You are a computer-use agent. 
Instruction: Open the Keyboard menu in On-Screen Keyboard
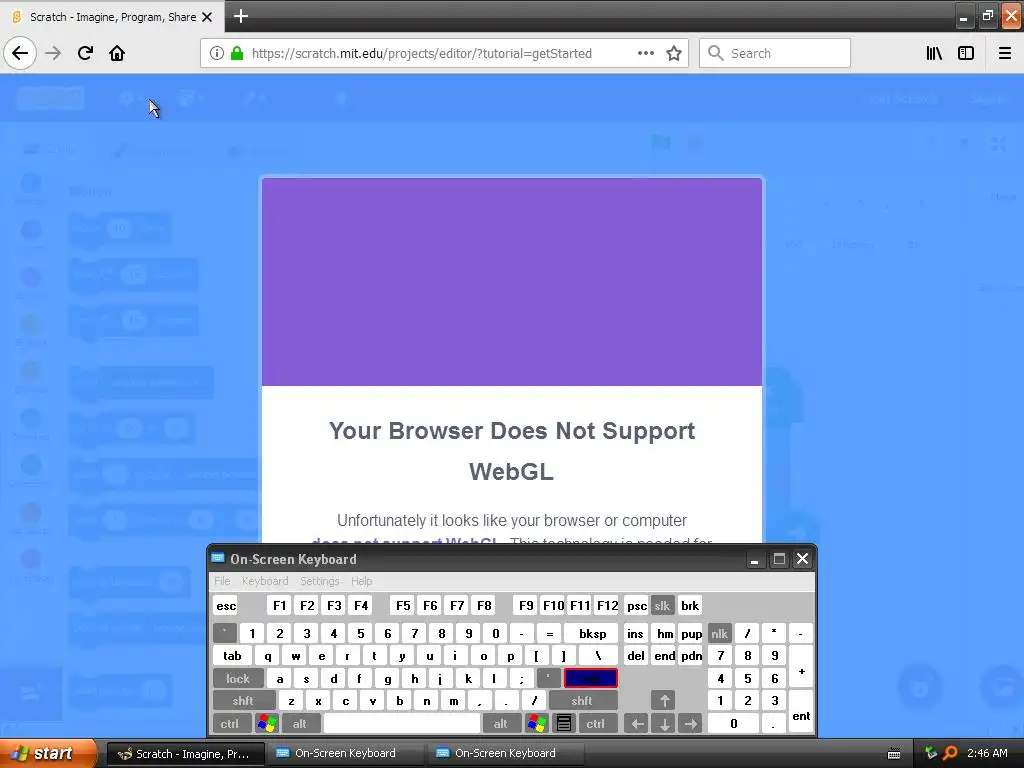[264, 581]
